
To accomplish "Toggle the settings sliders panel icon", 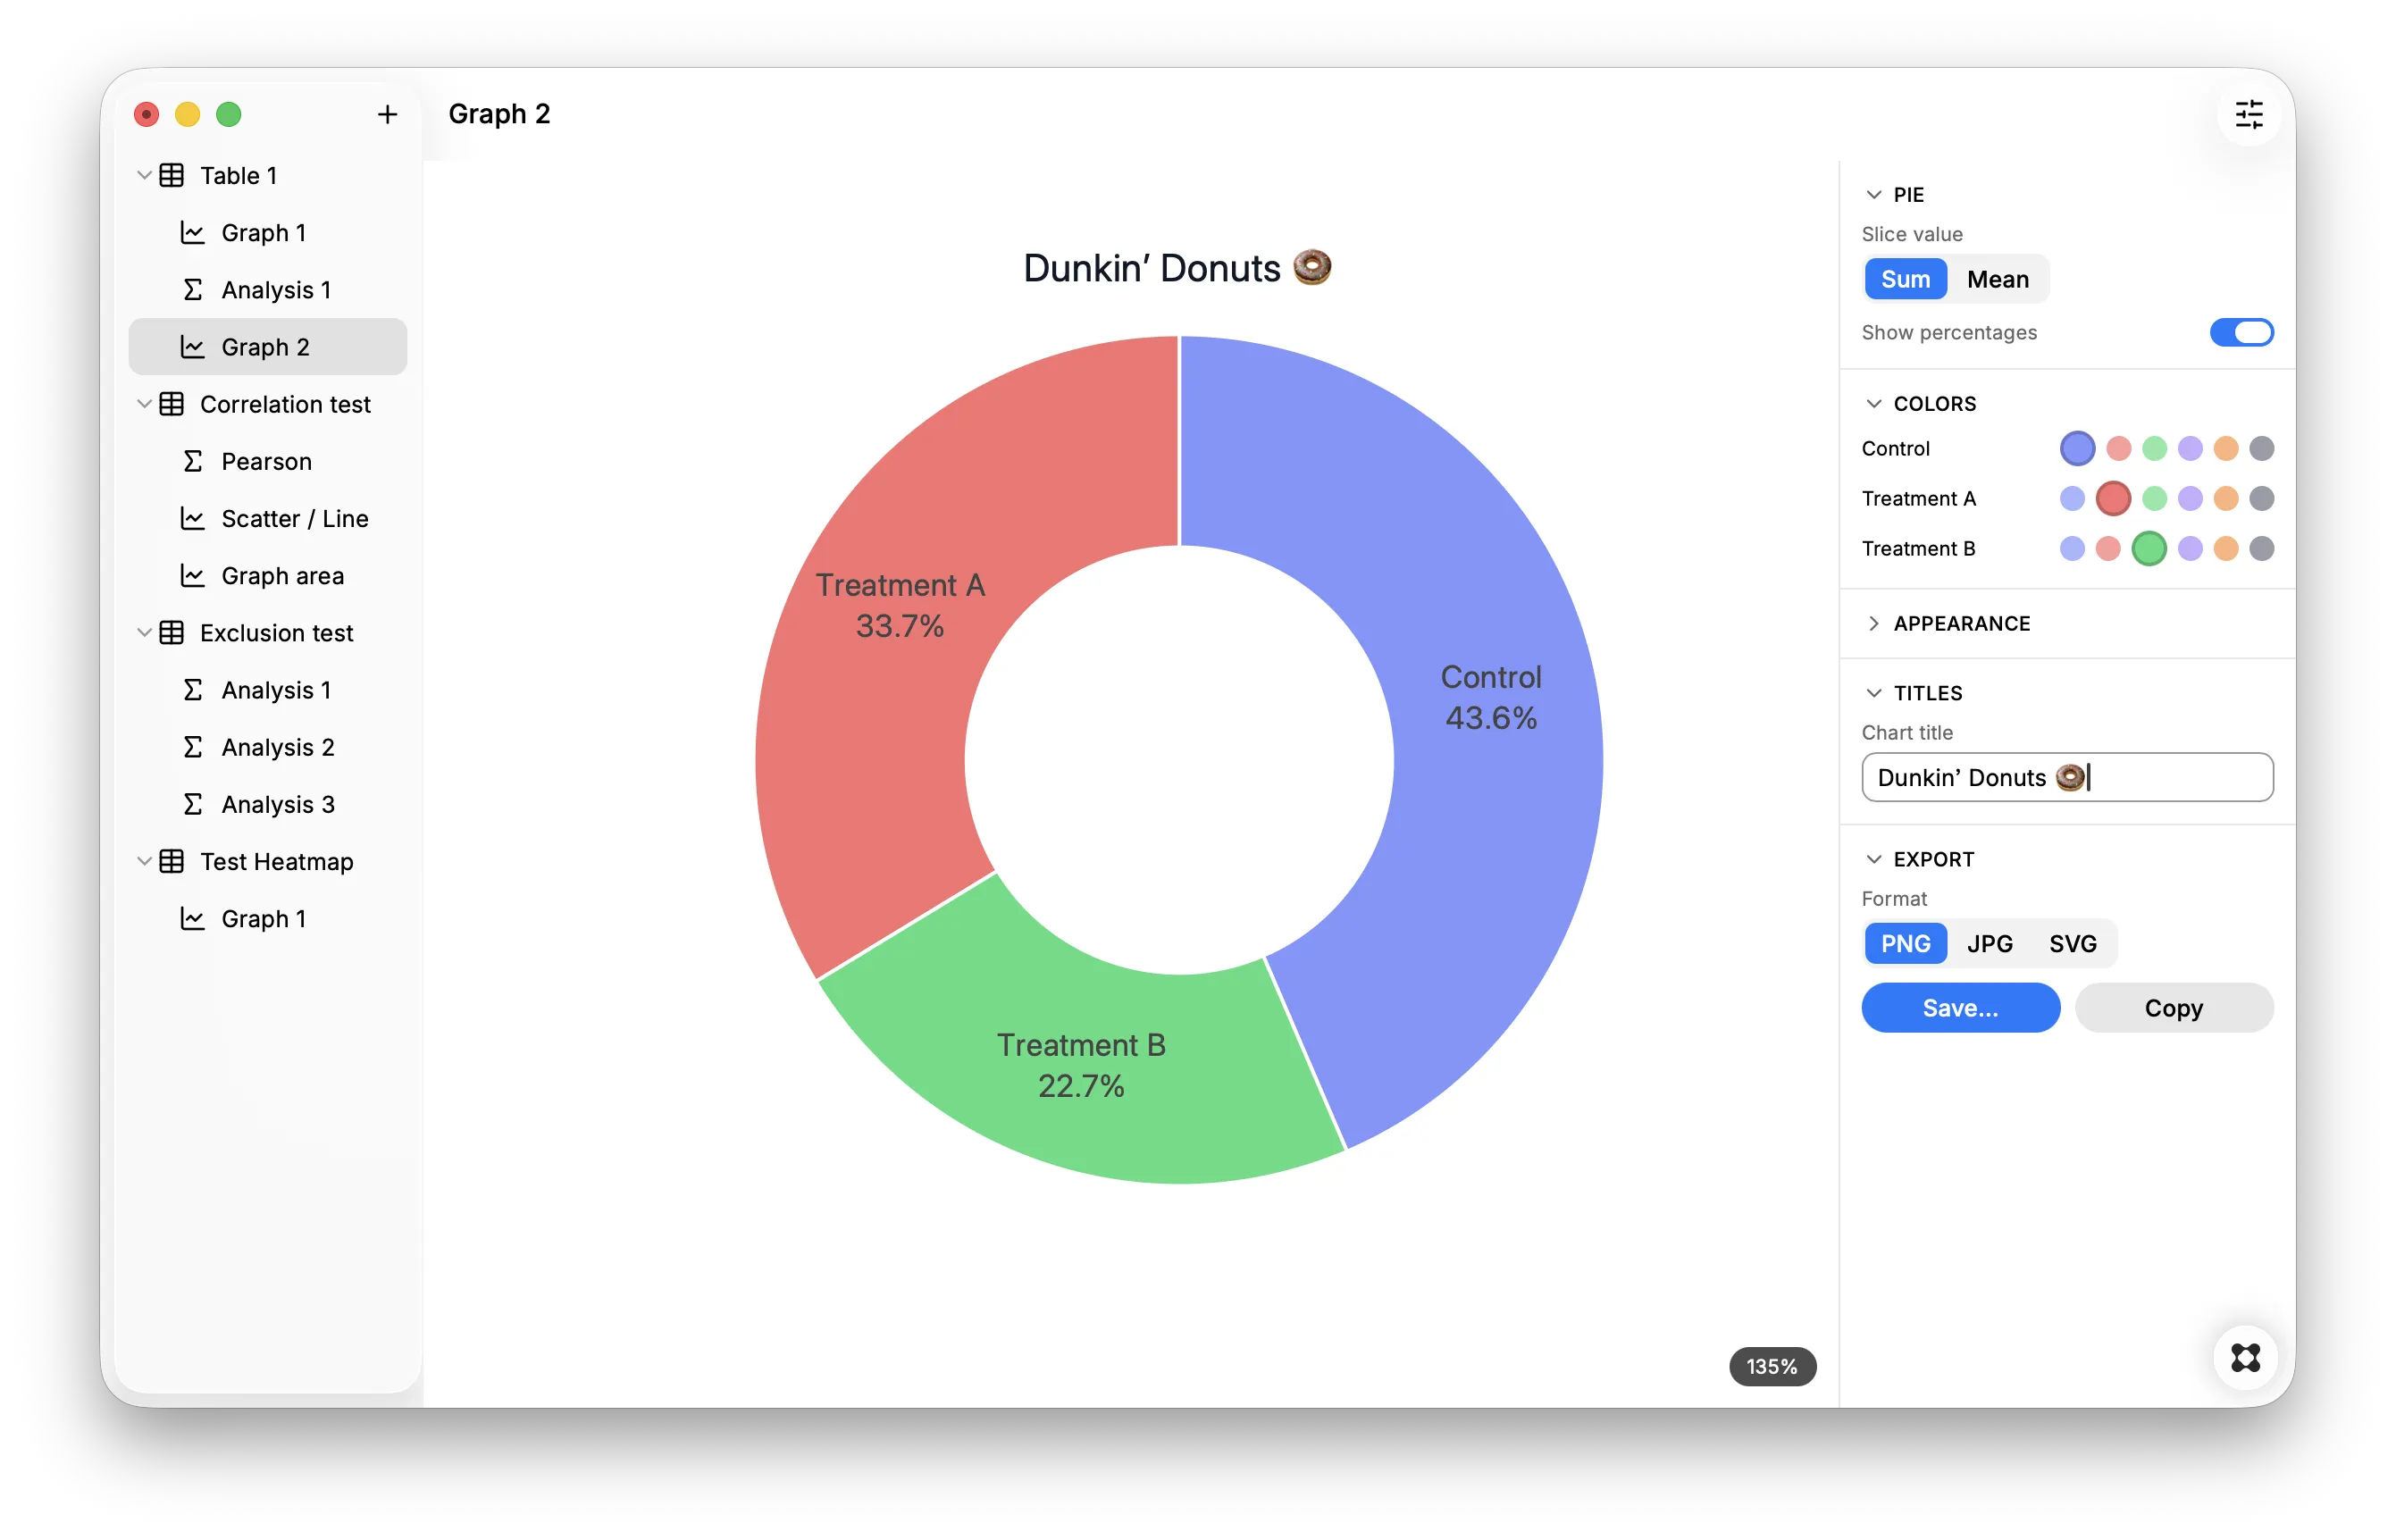I will 2249,115.
